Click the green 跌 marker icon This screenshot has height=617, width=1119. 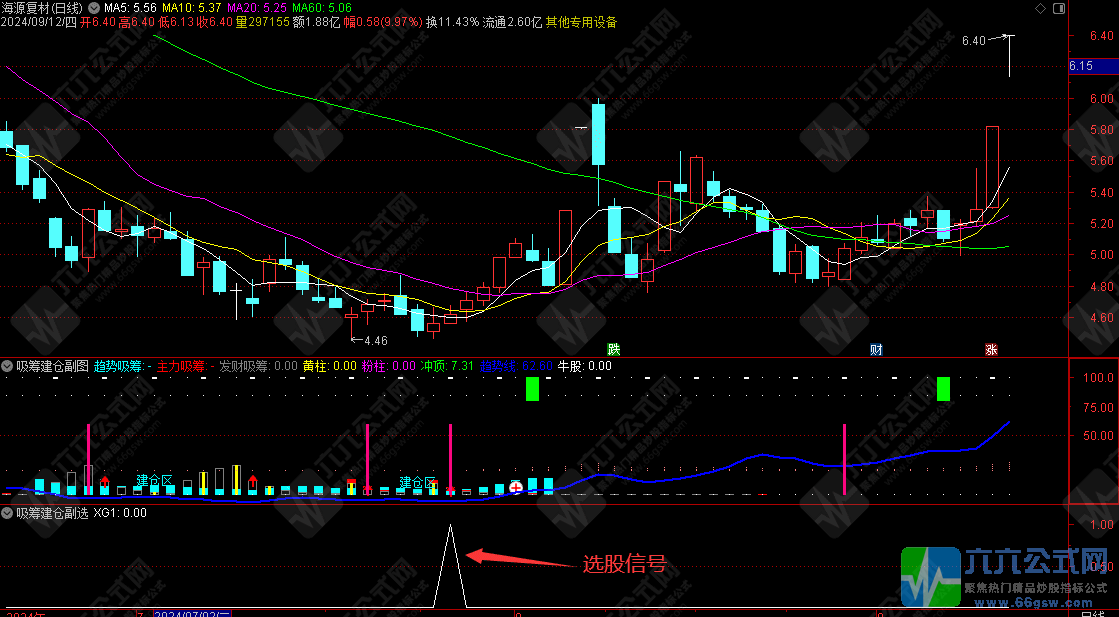(x=613, y=349)
